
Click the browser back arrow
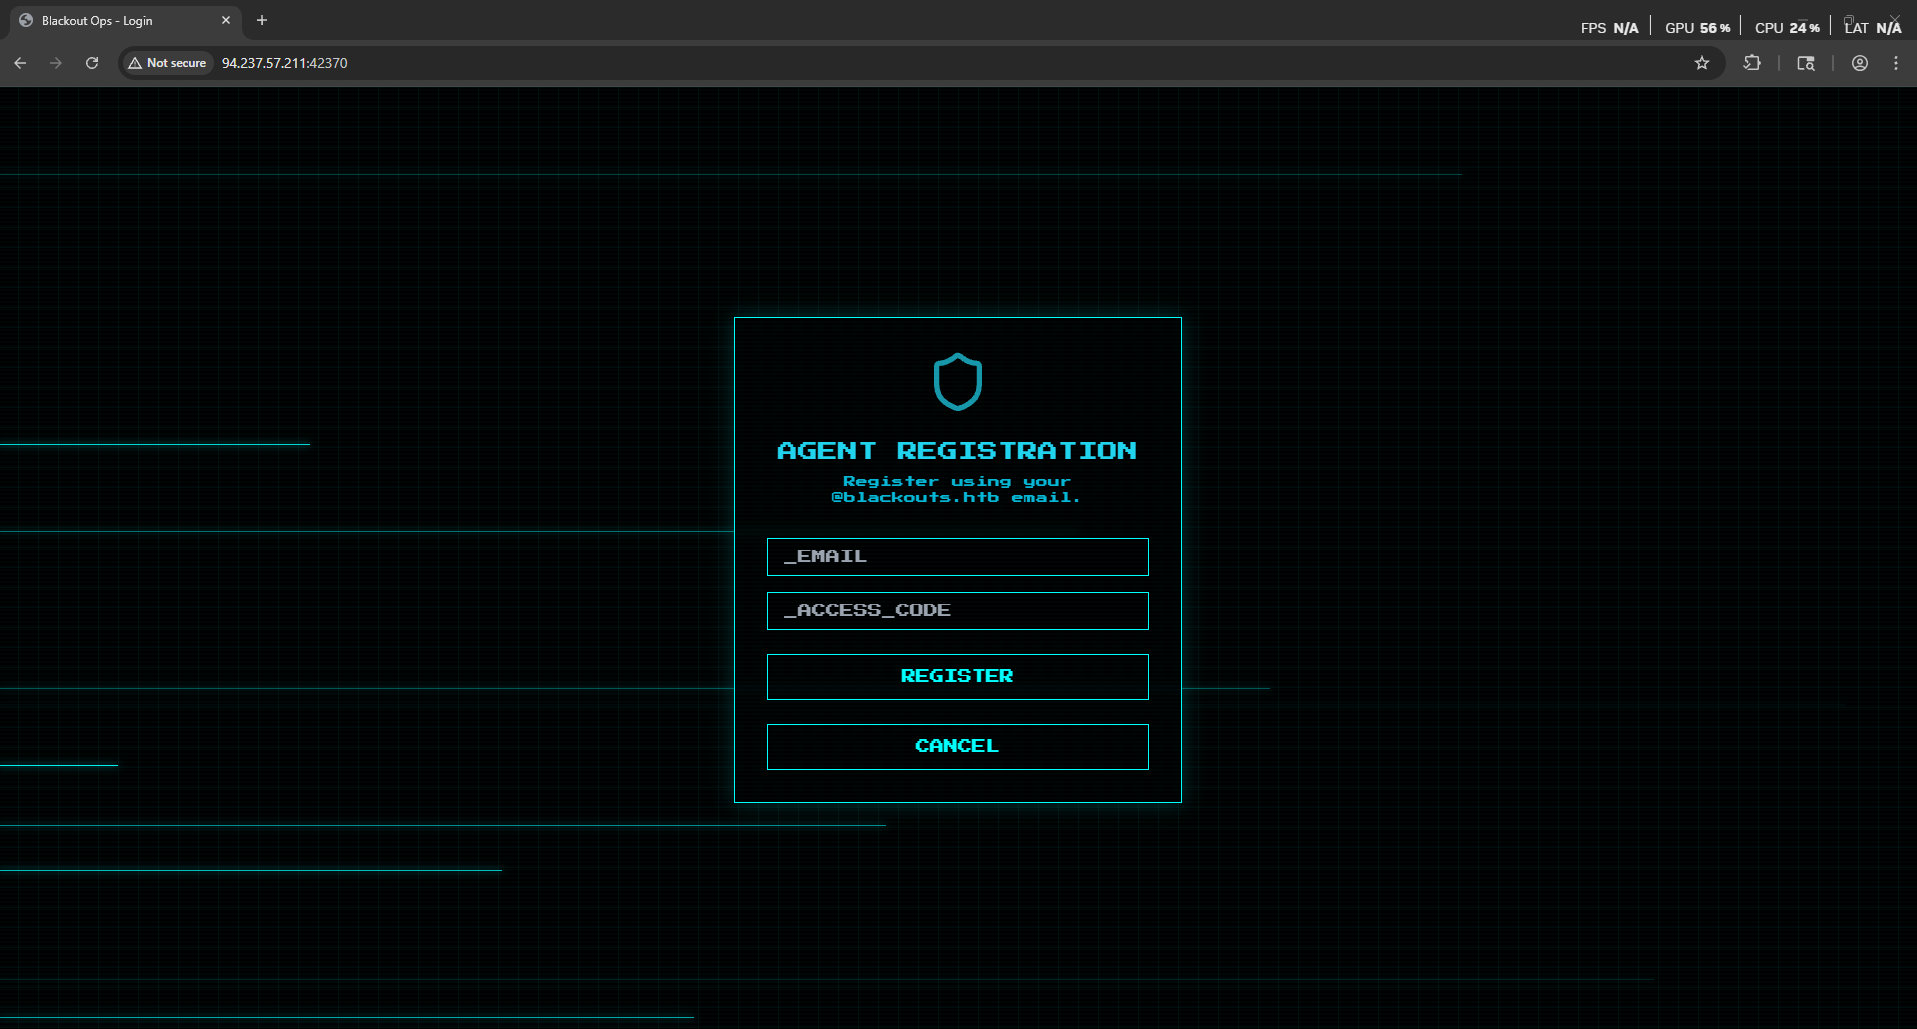pos(20,63)
